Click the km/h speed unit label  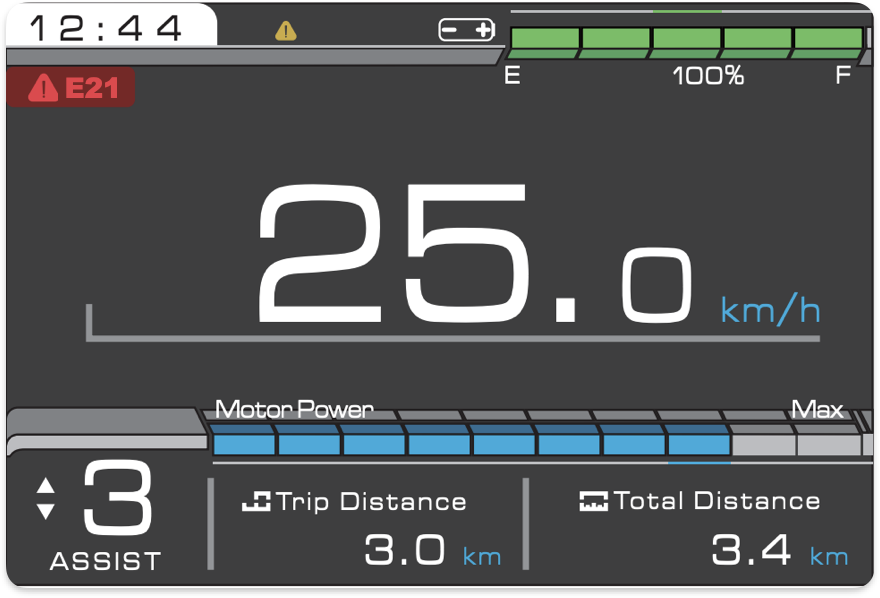click(x=770, y=309)
